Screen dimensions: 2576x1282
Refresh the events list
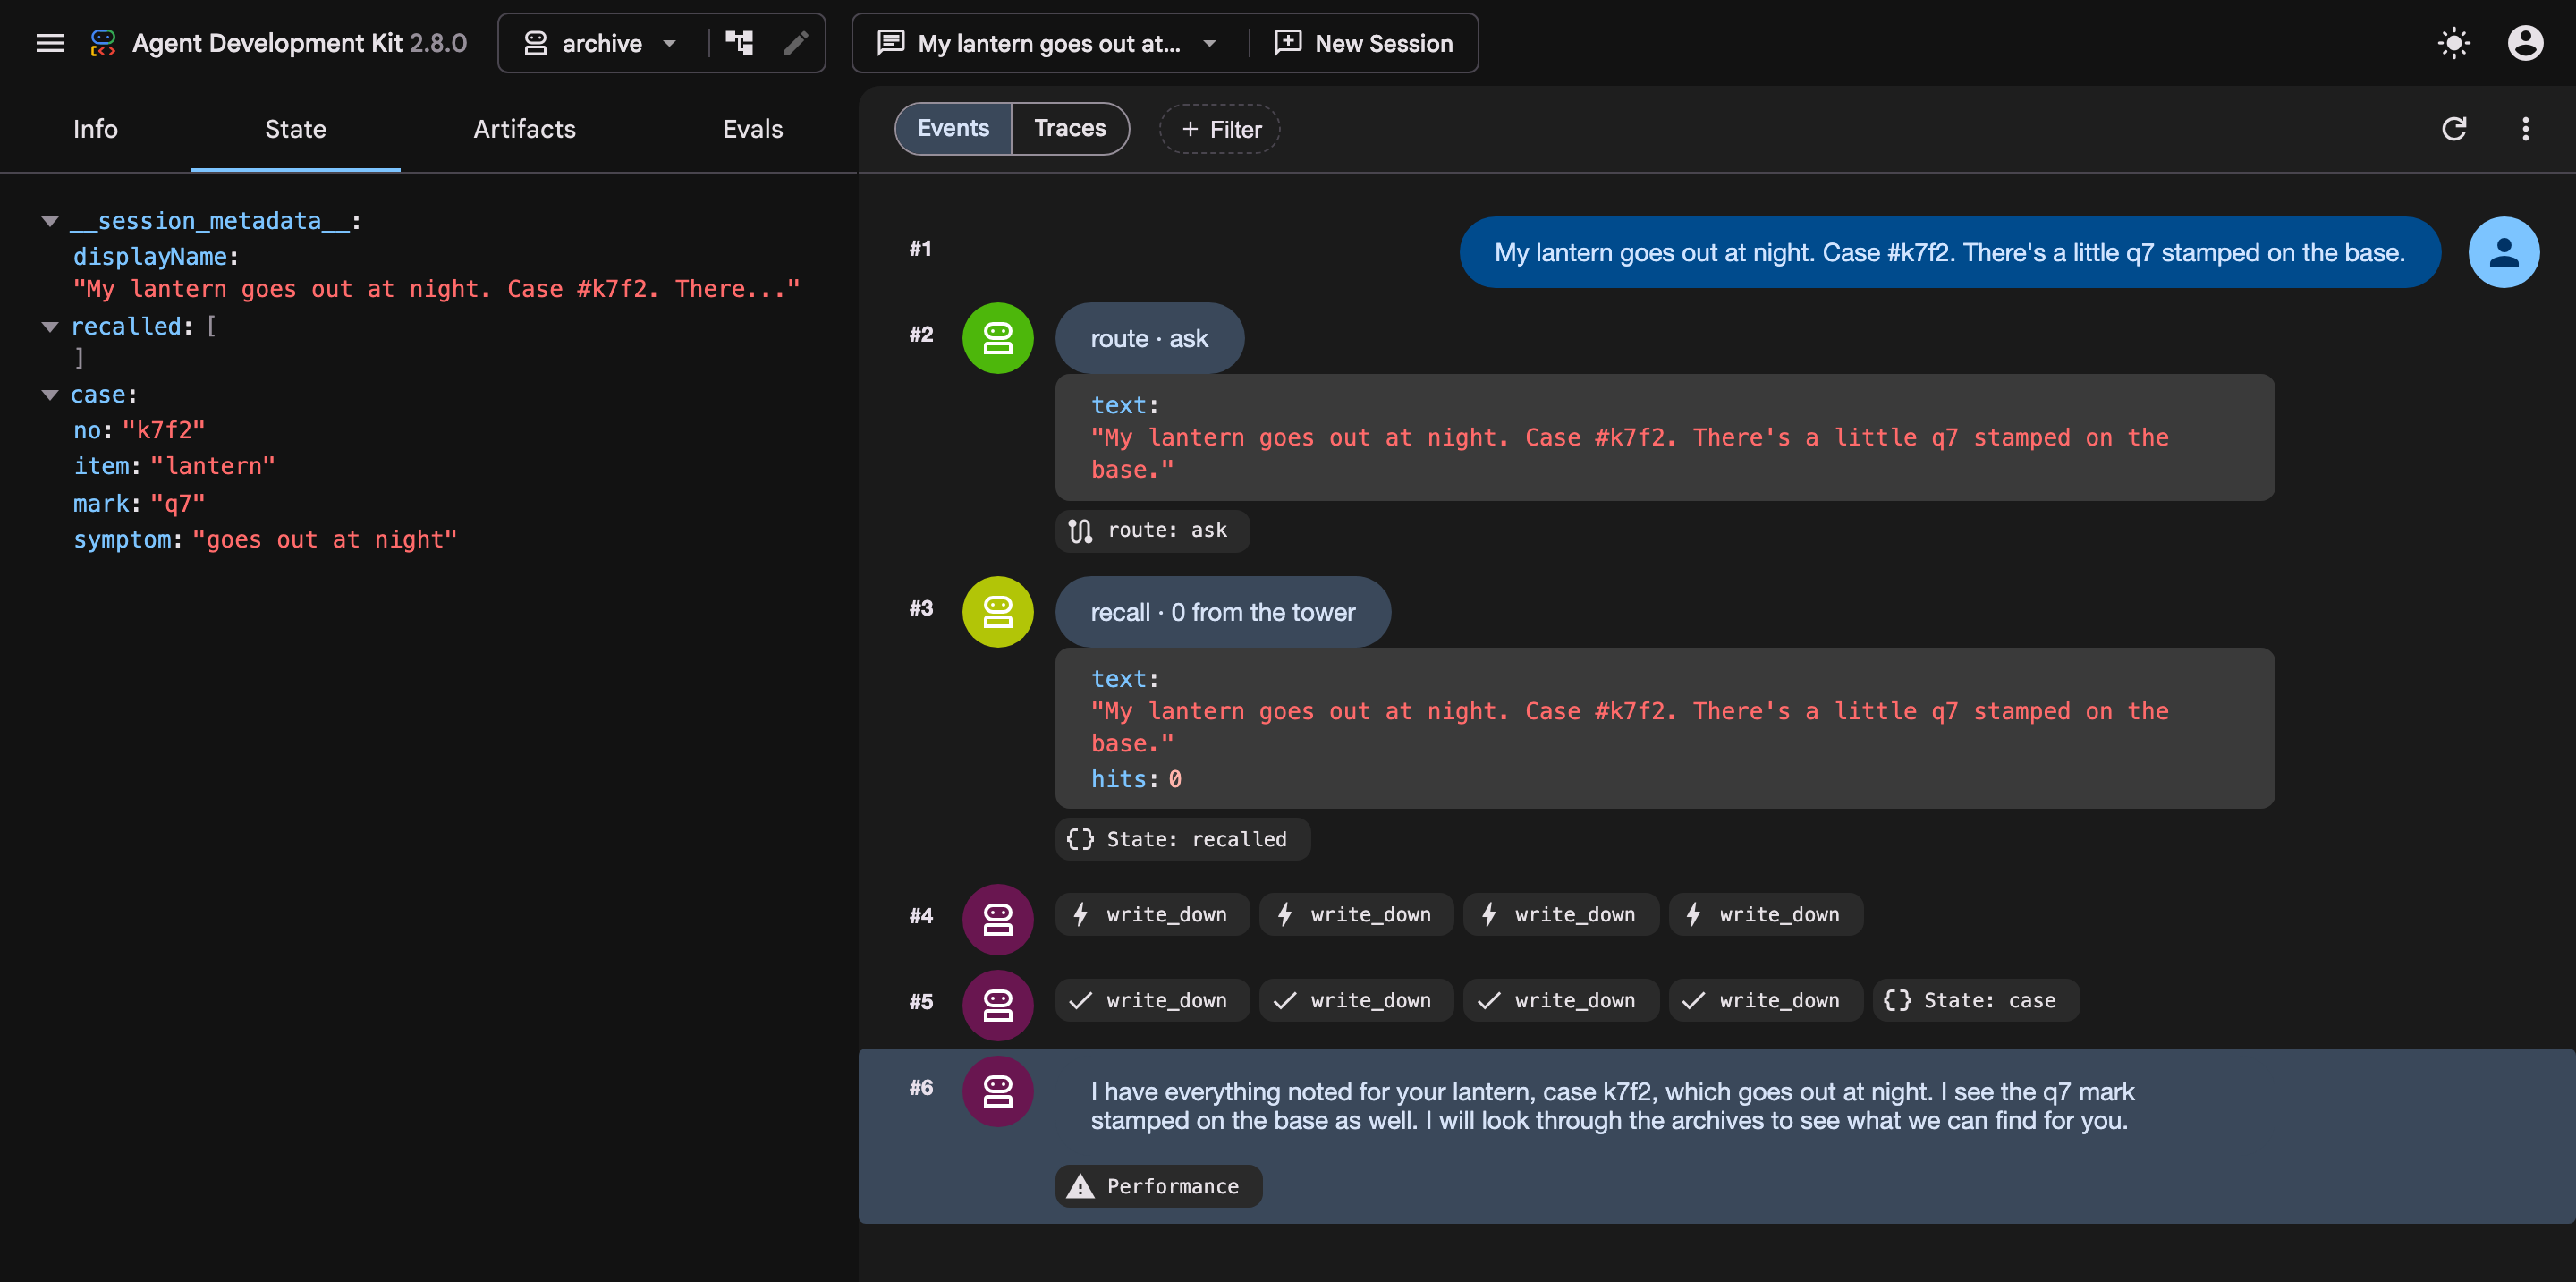(2454, 129)
